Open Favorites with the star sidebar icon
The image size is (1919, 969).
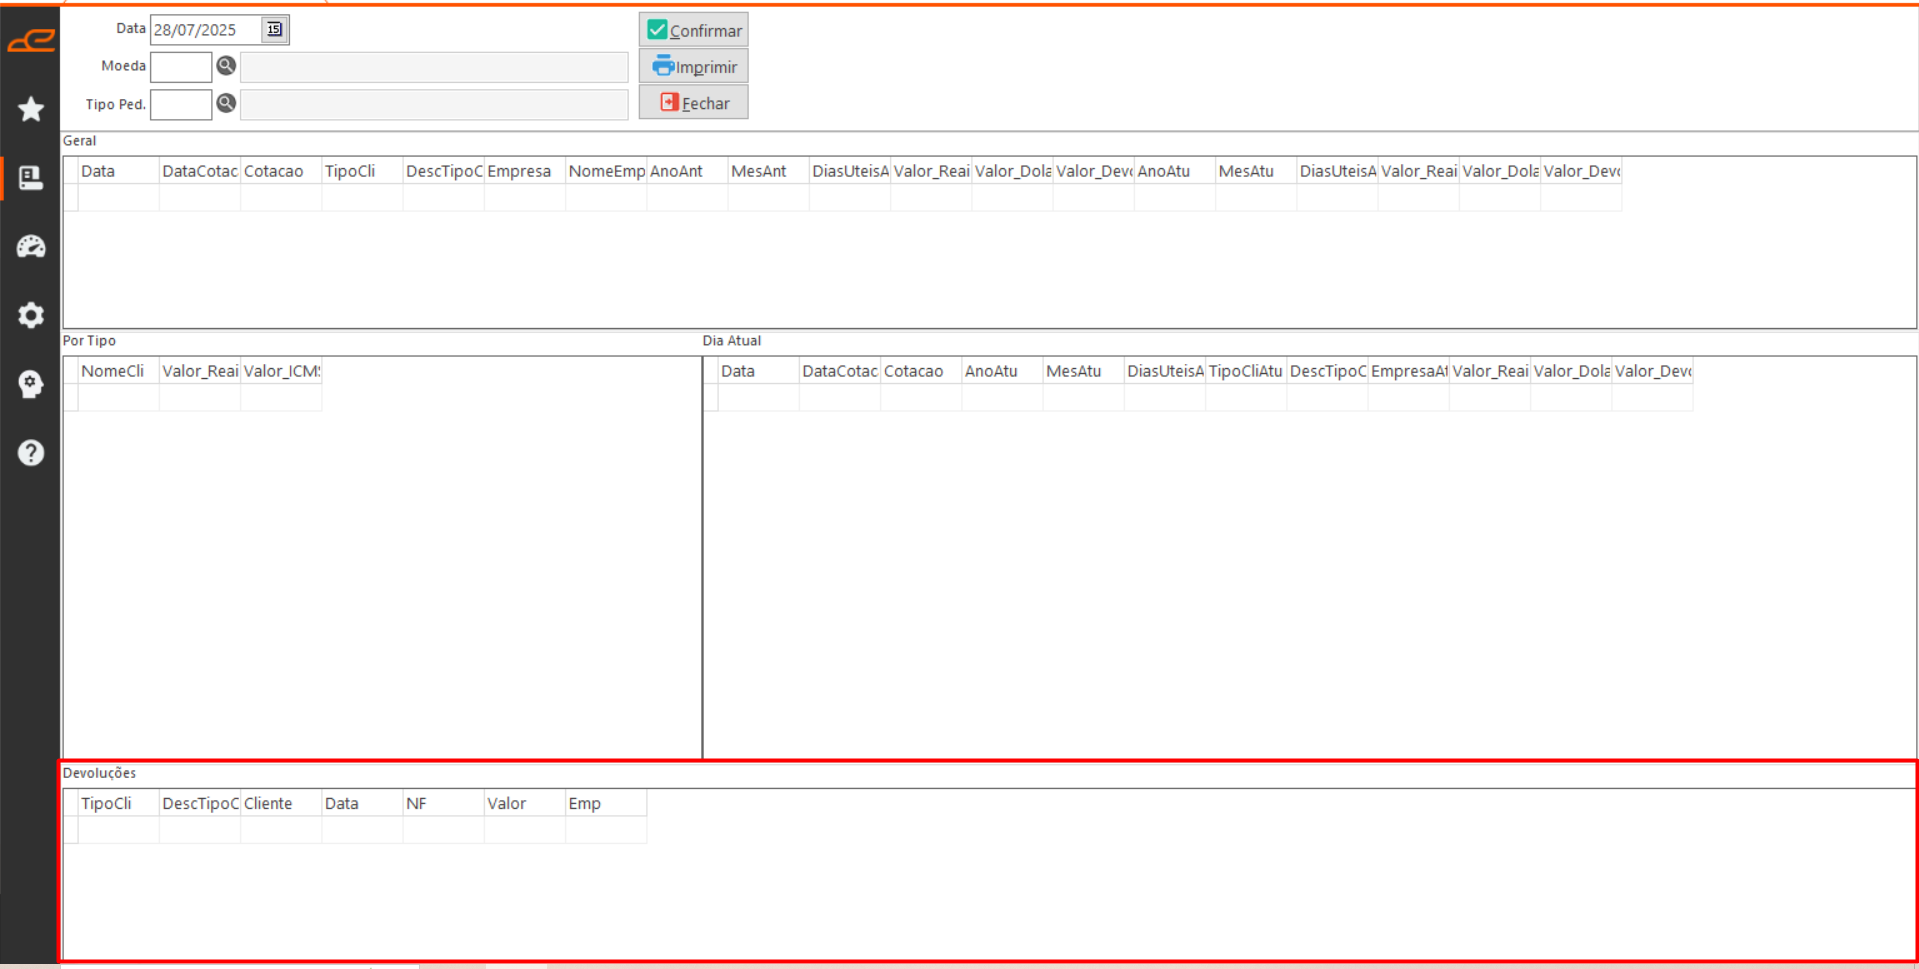pyautogui.click(x=31, y=109)
